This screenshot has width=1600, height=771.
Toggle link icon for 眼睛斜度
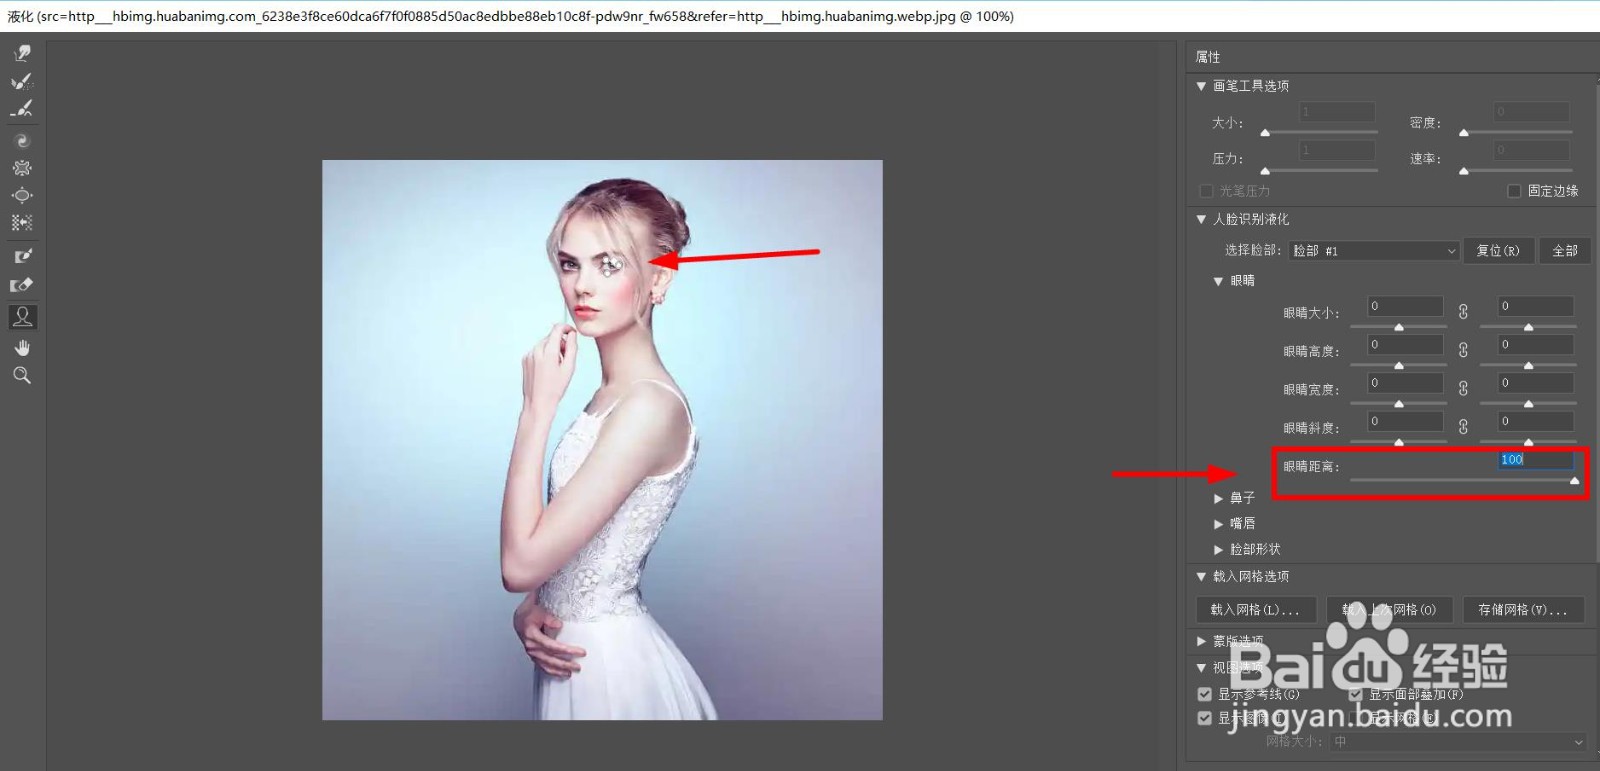[1463, 427]
